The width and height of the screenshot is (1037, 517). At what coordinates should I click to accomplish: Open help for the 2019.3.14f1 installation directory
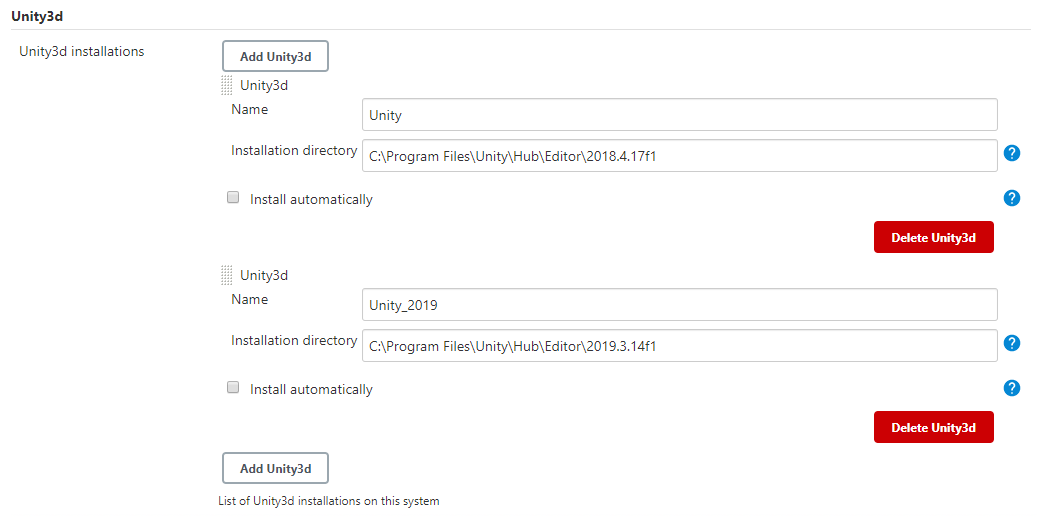(x=1011, y=343)
